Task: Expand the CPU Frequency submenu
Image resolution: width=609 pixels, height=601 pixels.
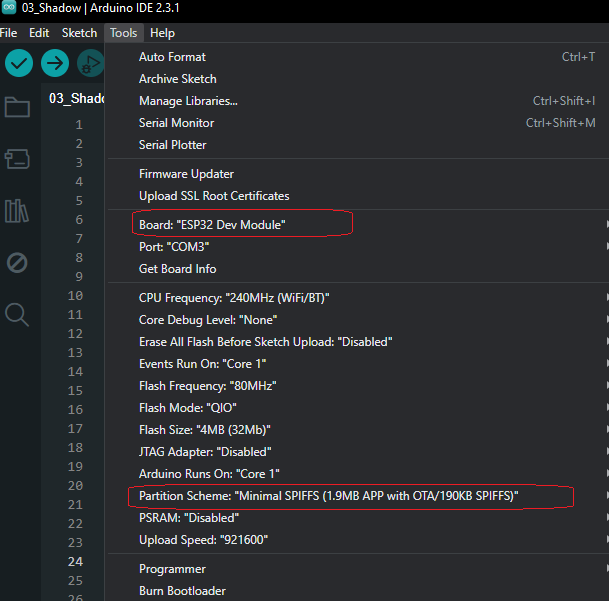Action: point(358,298)
